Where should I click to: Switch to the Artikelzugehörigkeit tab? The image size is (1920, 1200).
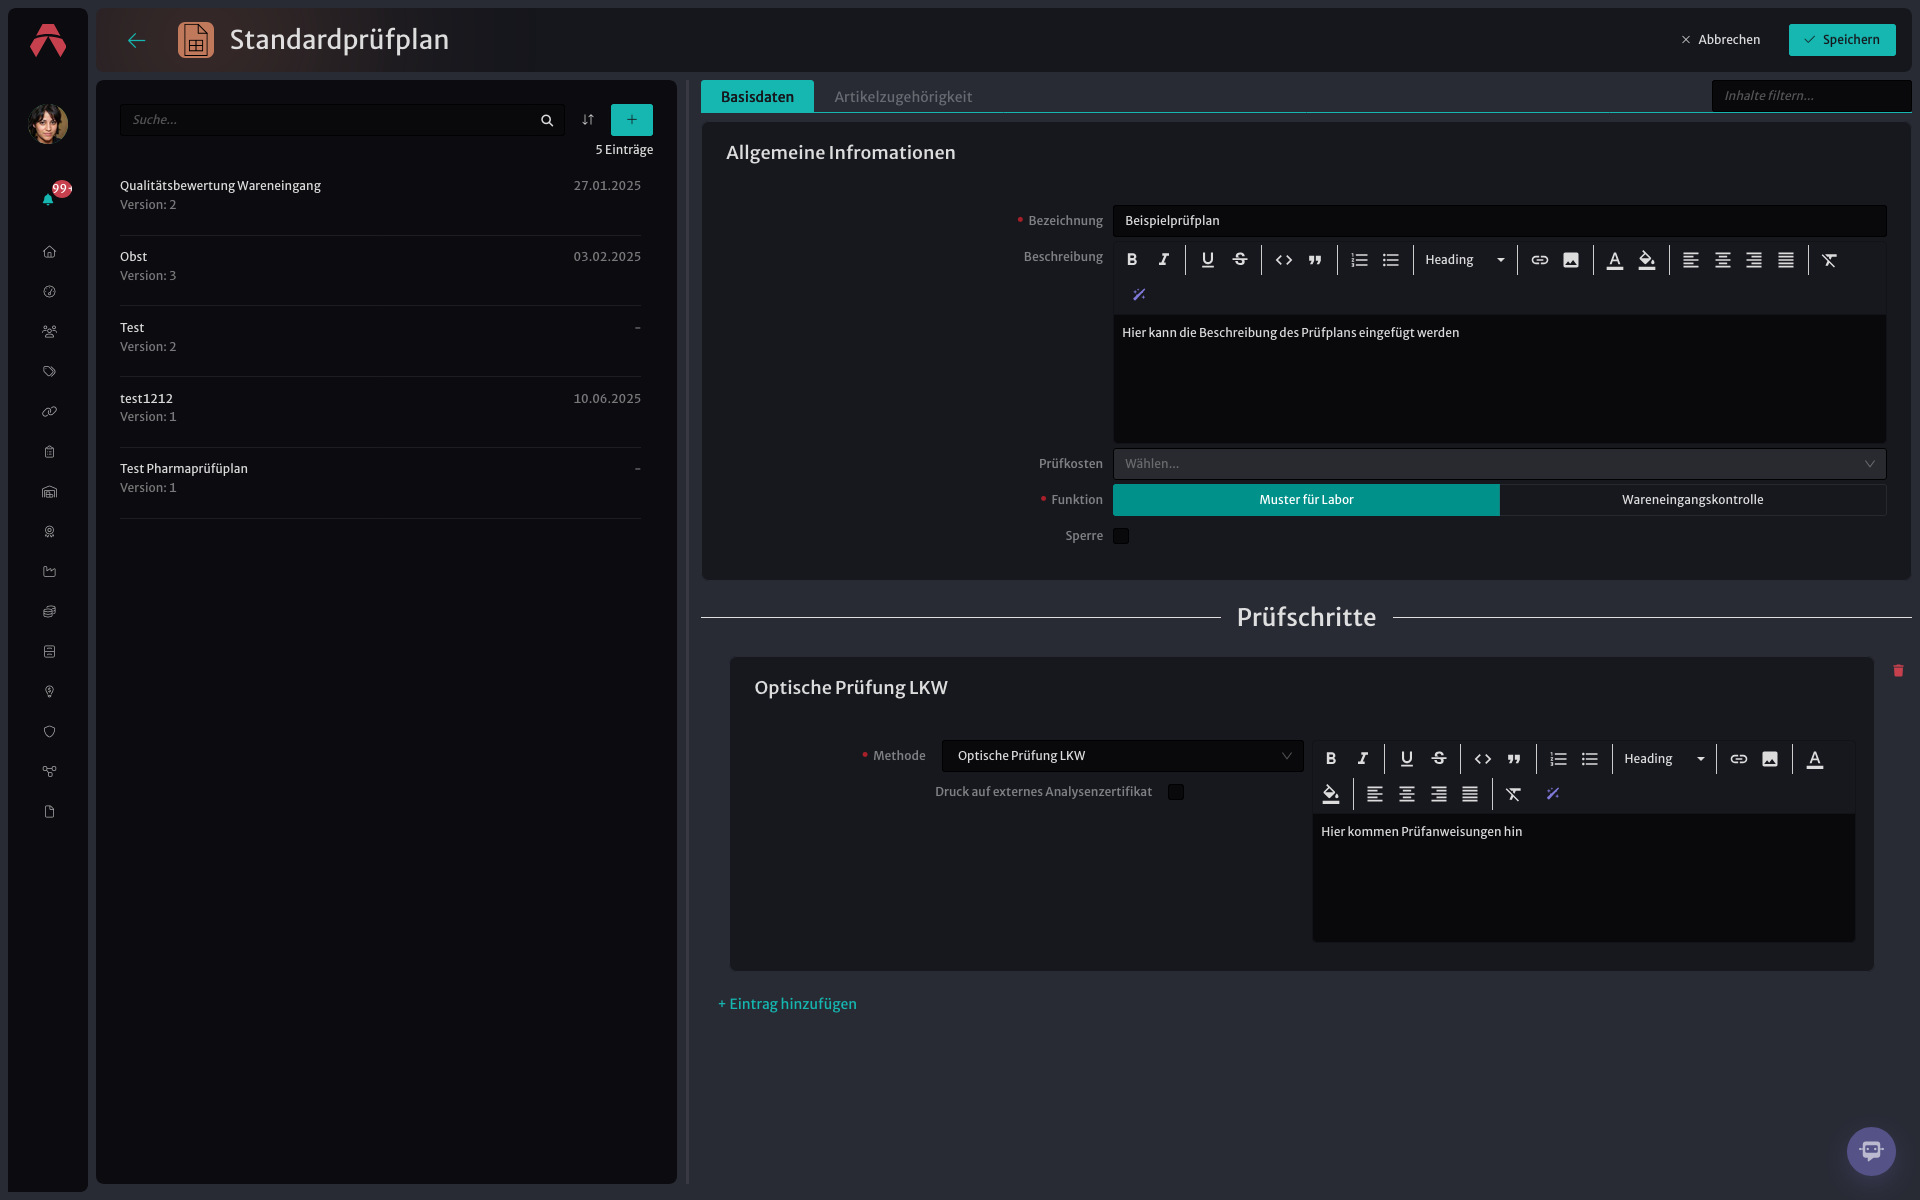pos(903,97)
